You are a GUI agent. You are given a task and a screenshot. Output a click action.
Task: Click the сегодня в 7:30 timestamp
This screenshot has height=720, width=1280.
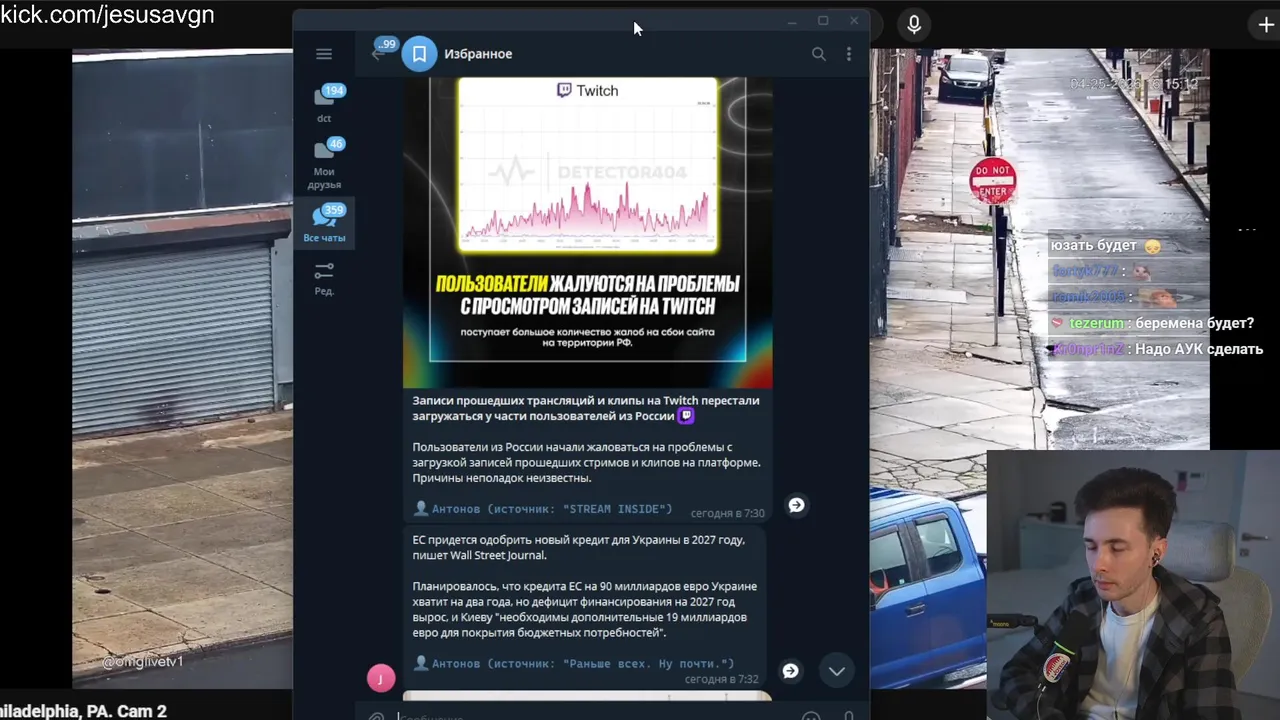pyautogui.click(x=727, y=513)
